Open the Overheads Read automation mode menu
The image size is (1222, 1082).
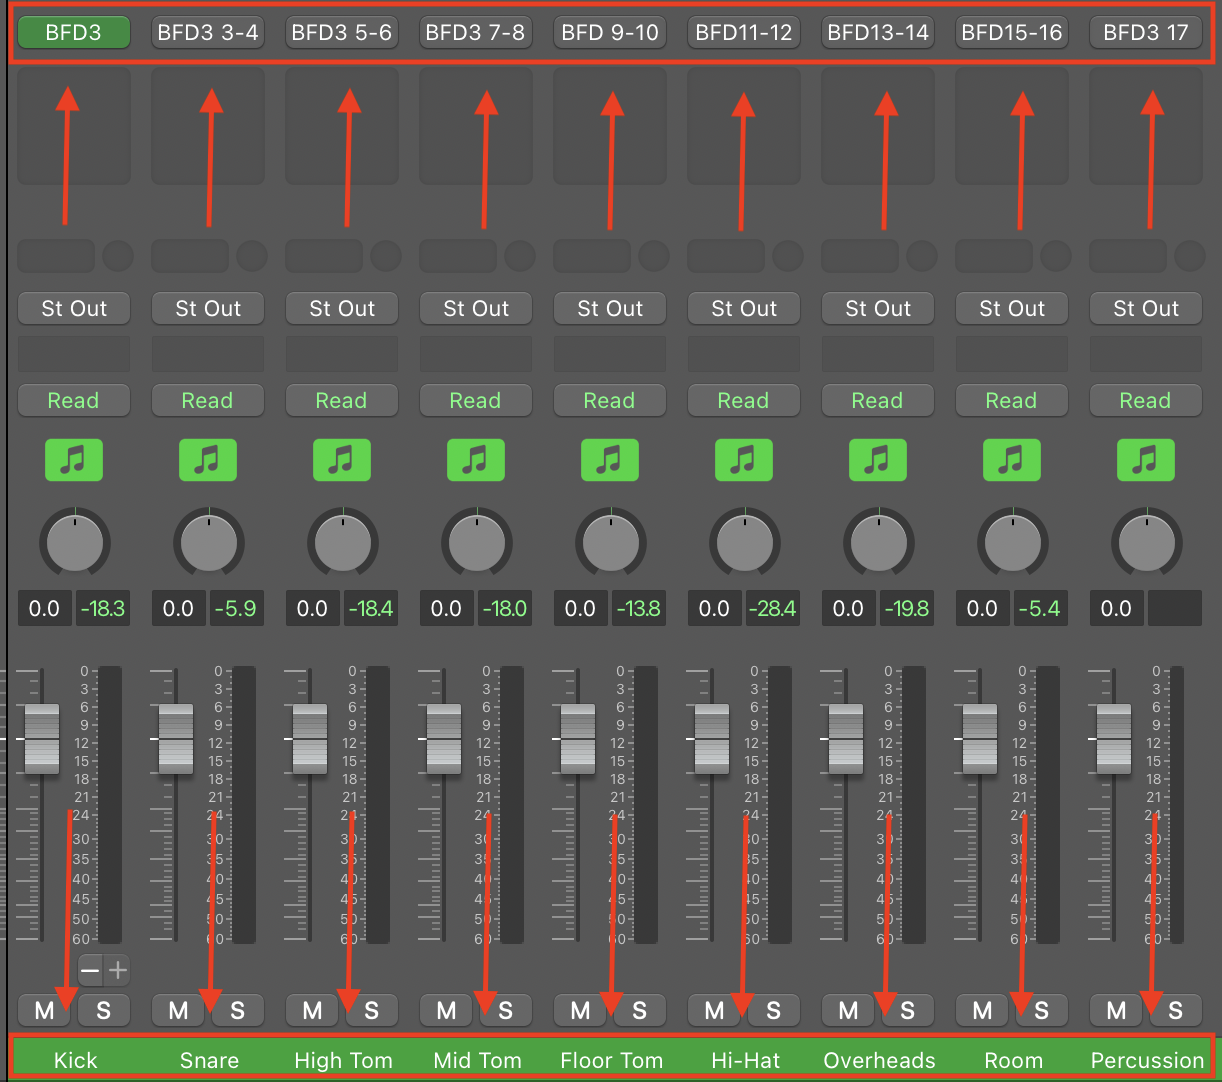pyautogui.click(x=878, y=400)
